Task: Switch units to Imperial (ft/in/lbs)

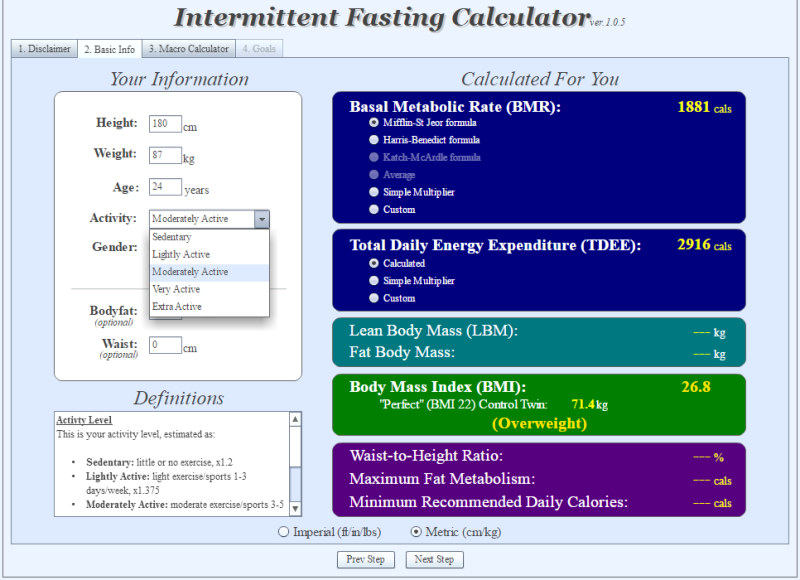Action: 283,532
